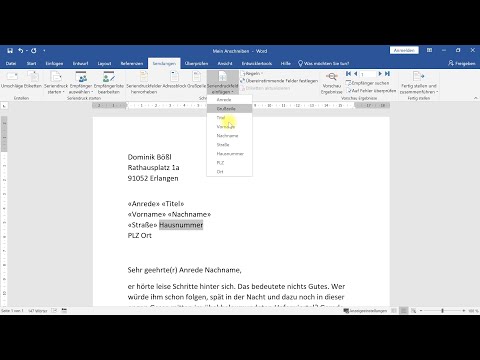Image resolution: width=480 pixels, height=360 pixels.
Task: Switch to the Entwurf tab
Action: click(80, 63)
